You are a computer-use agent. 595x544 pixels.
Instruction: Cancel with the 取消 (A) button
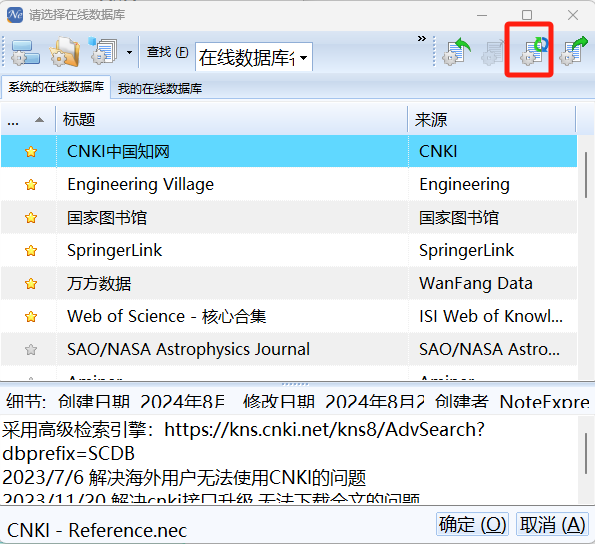552,525
